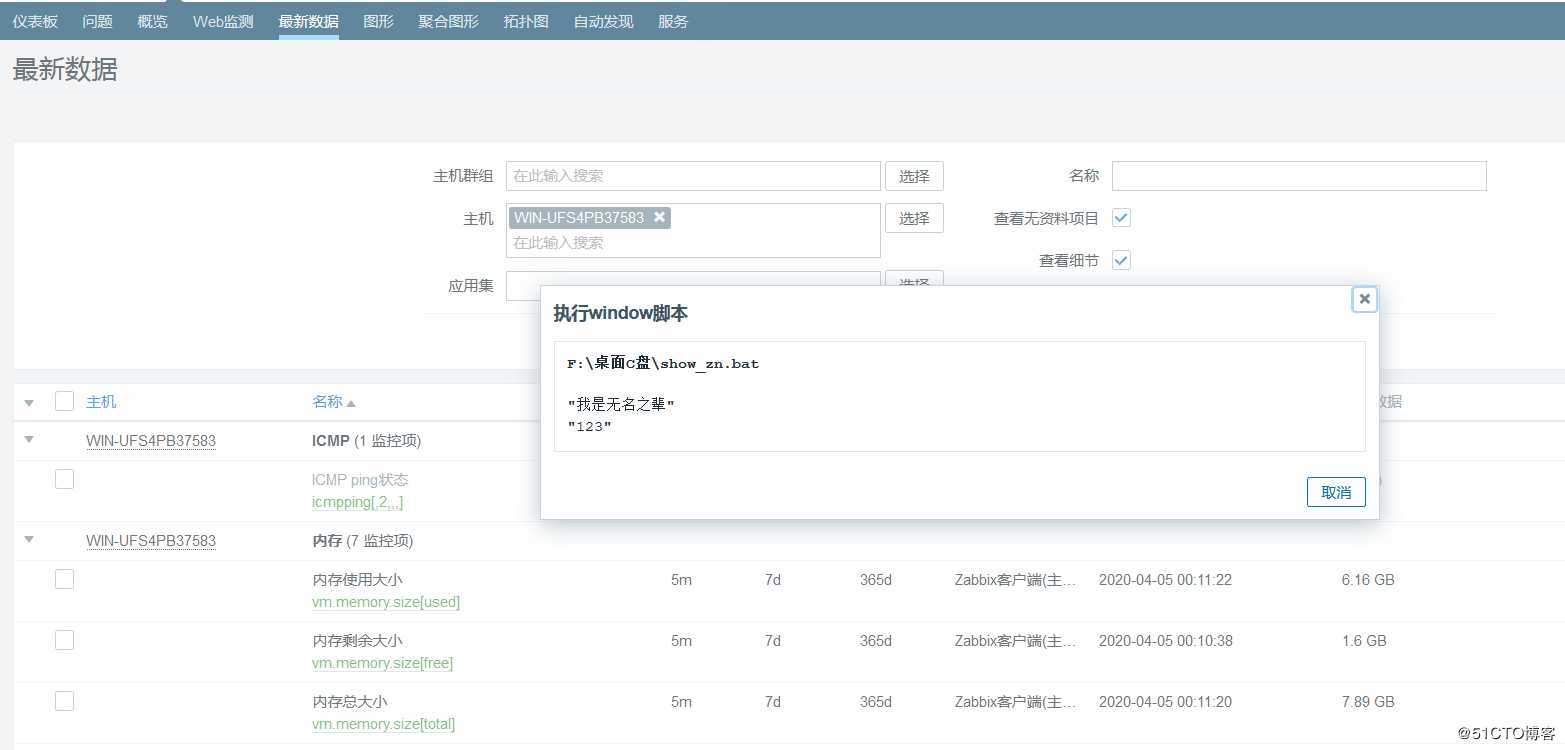Check the ICMP ping状态 row checkbox
Image resolution: width=1565 pixels, height=750 pixels.
tap(64, 479)
